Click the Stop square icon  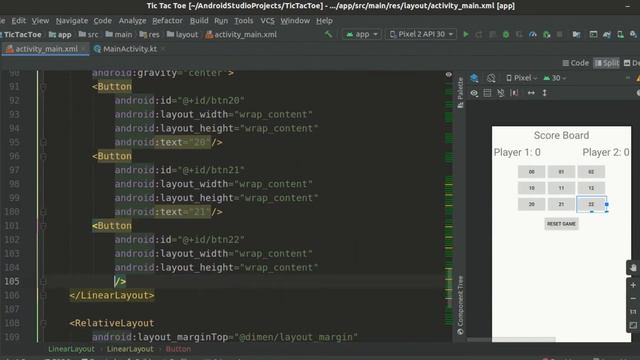[x=560, y=35]
